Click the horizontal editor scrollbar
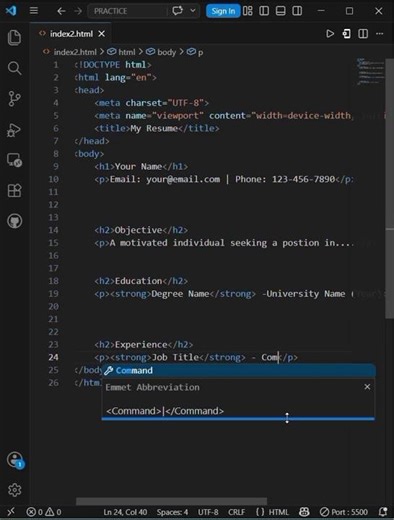Image resolution: width=394 pixels, height=520 pixels. pos(171,501)
